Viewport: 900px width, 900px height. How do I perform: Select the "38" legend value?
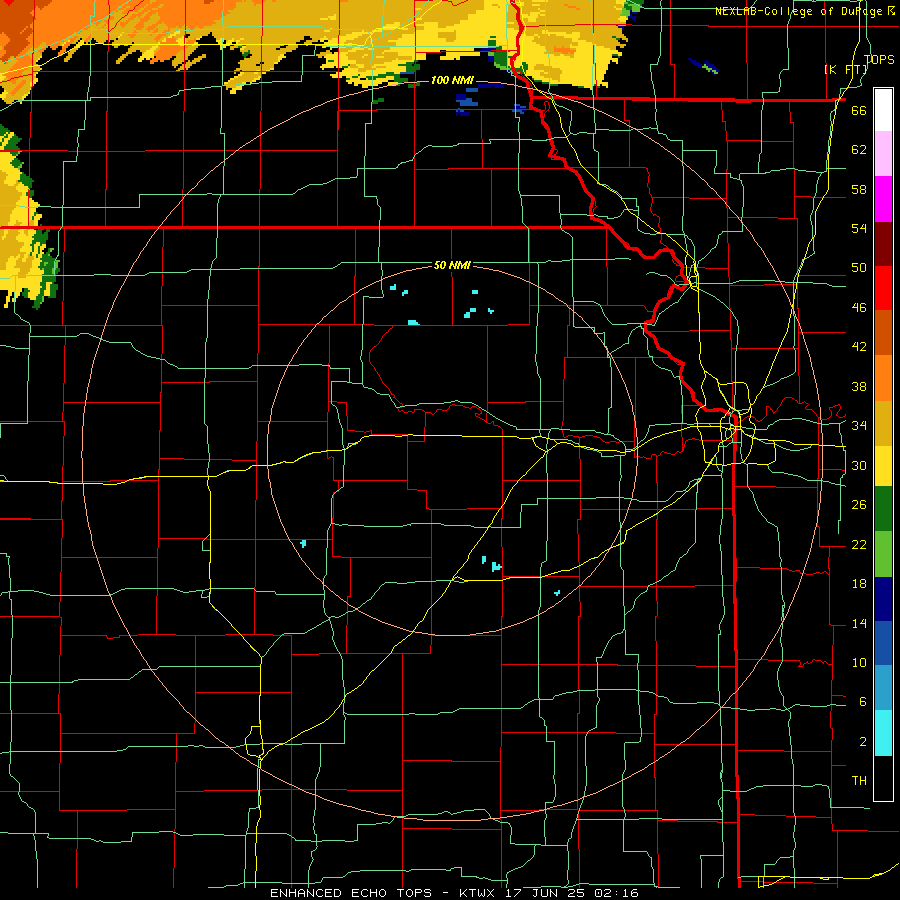[859, 386]
